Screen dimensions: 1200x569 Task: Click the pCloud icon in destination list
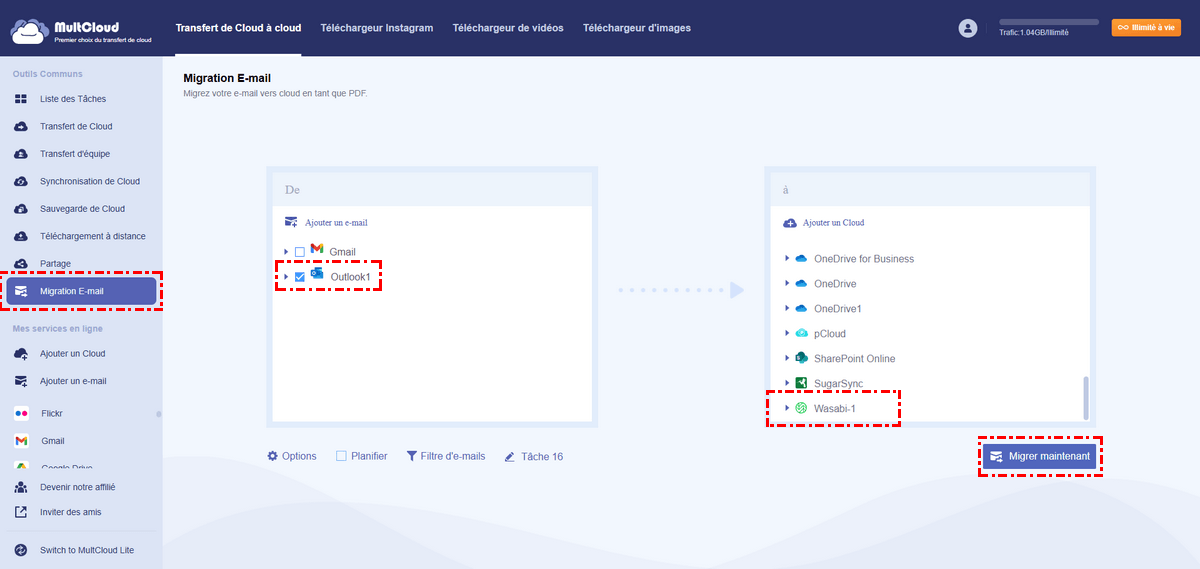pyautogui.click(x=801, y=334)
